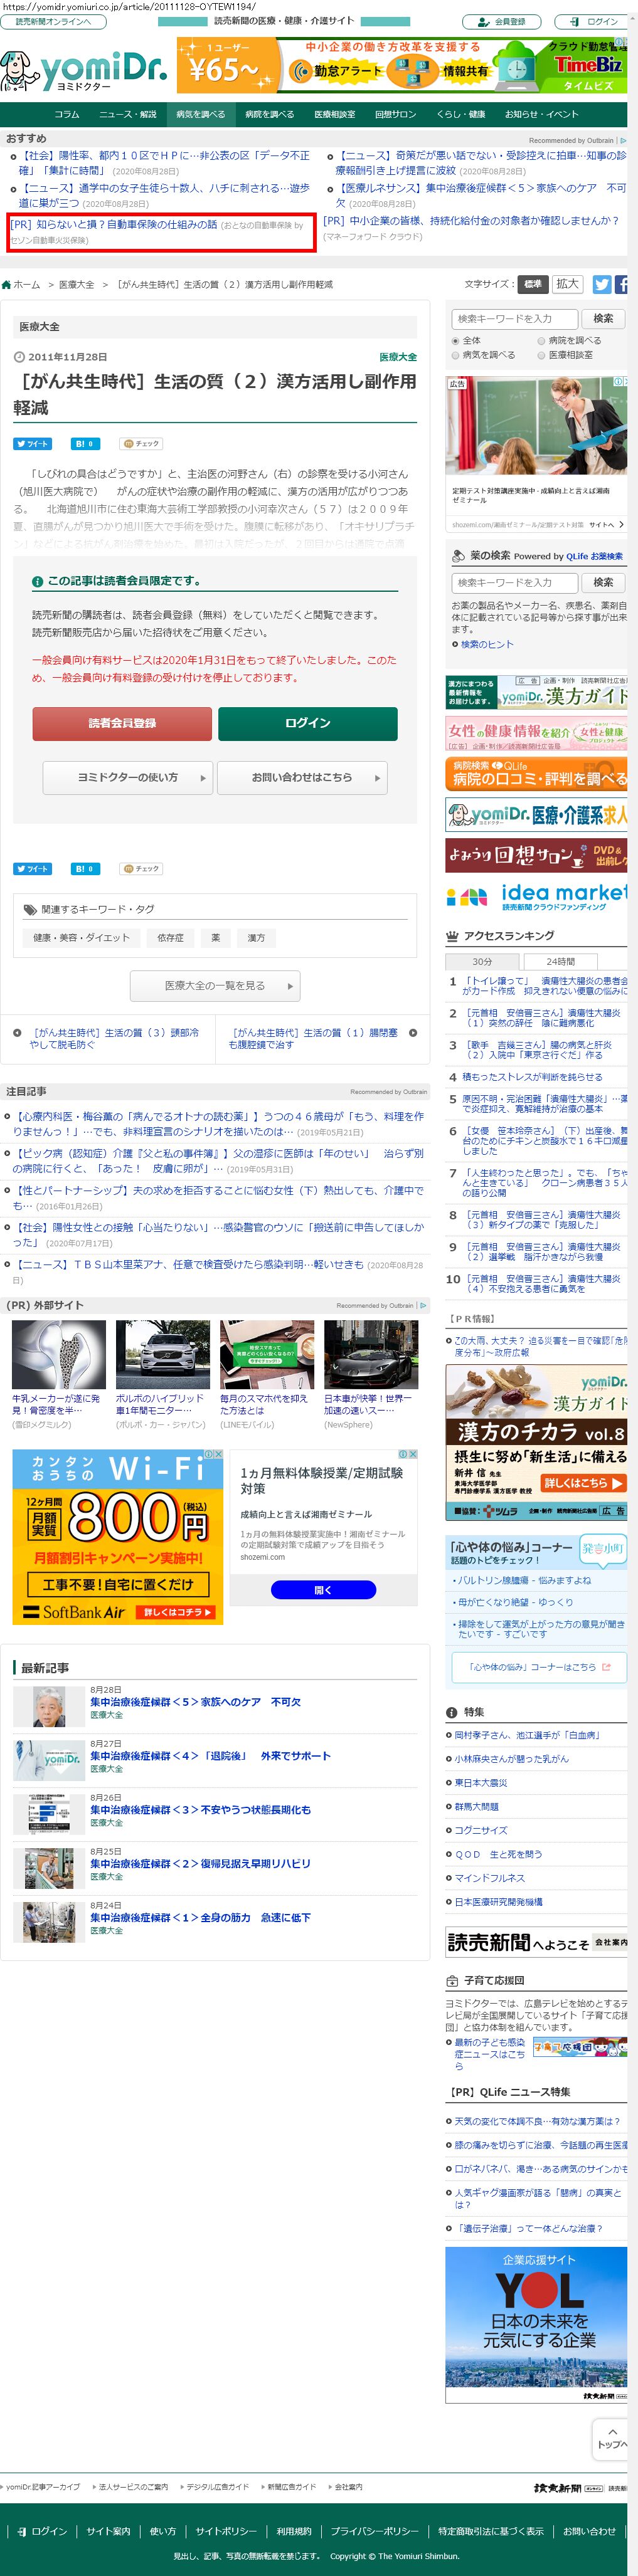Select the 全体 search scope radio button
This screenshot has height=2576, width=638.
[456, 340]
